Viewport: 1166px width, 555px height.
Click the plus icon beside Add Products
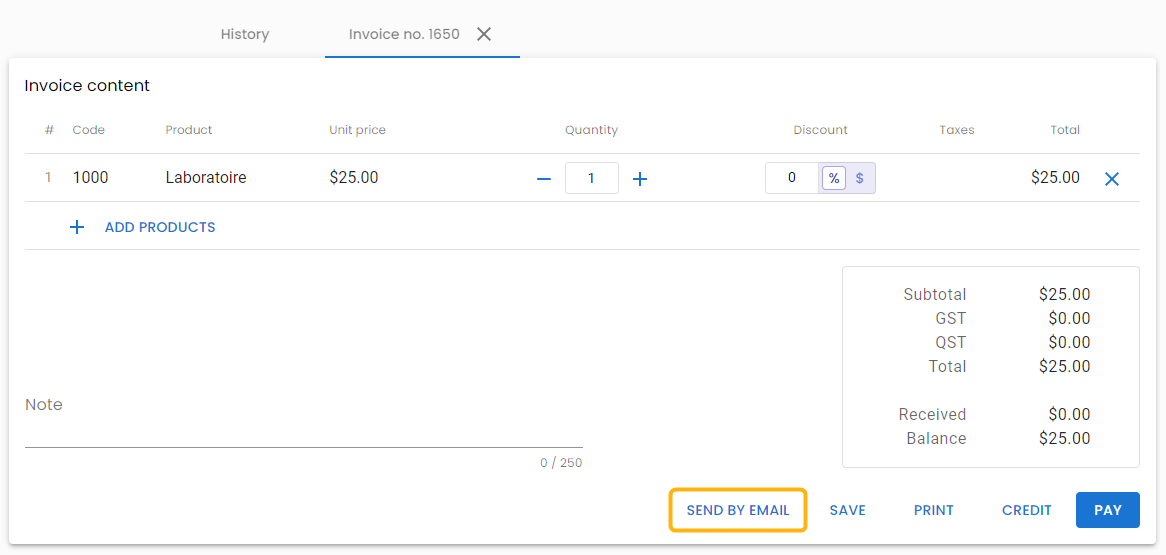[77, 228]
